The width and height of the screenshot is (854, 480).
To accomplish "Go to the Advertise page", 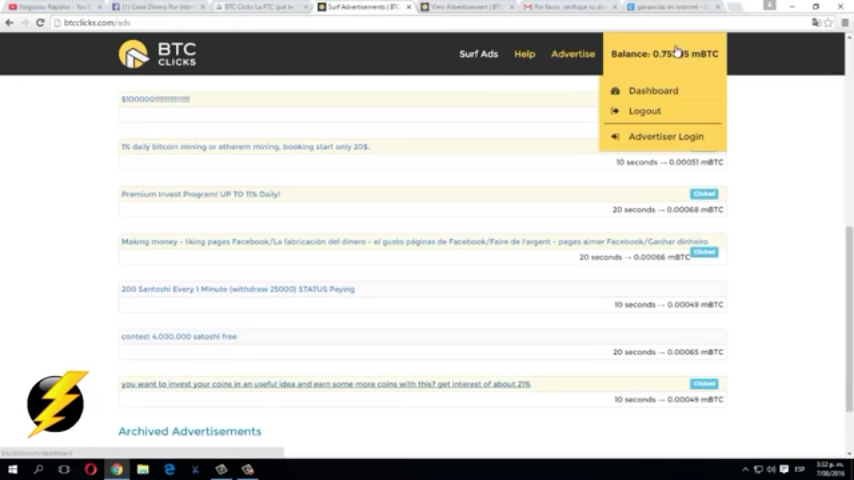I will pyautogui.click(x=573, y=54).
